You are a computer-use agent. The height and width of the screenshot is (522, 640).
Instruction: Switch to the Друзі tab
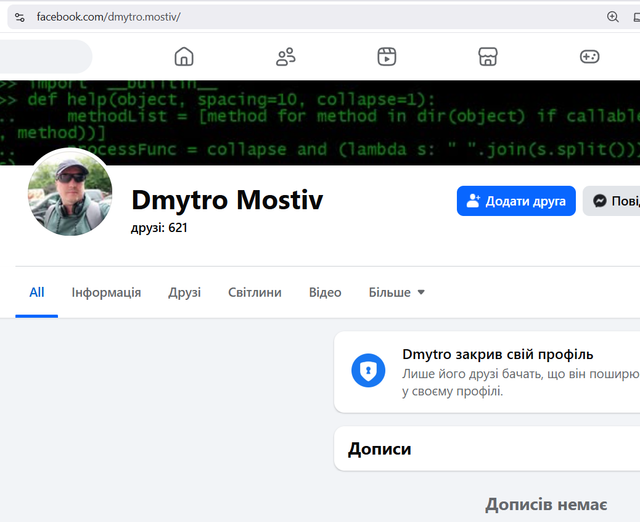pyautogui.click(x=184, y=292)
